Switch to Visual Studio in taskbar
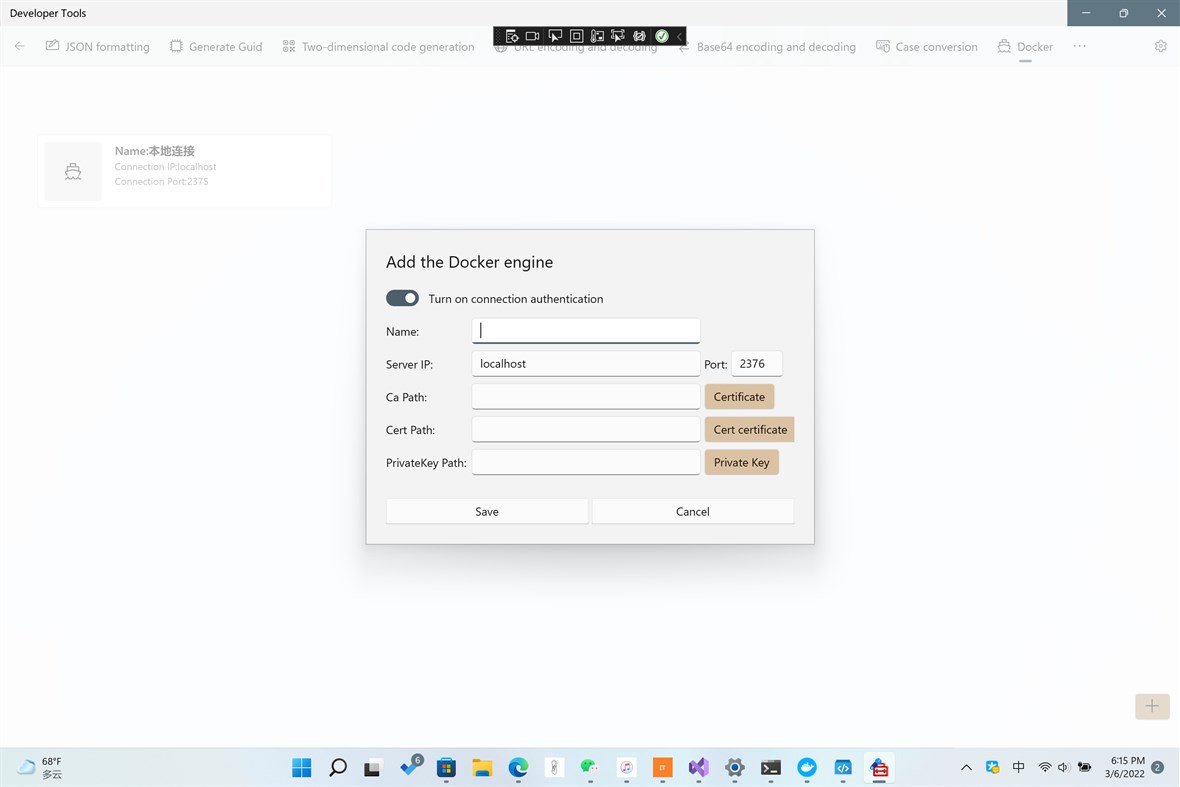Screen dimensions: 1180x787 [698, 767]
